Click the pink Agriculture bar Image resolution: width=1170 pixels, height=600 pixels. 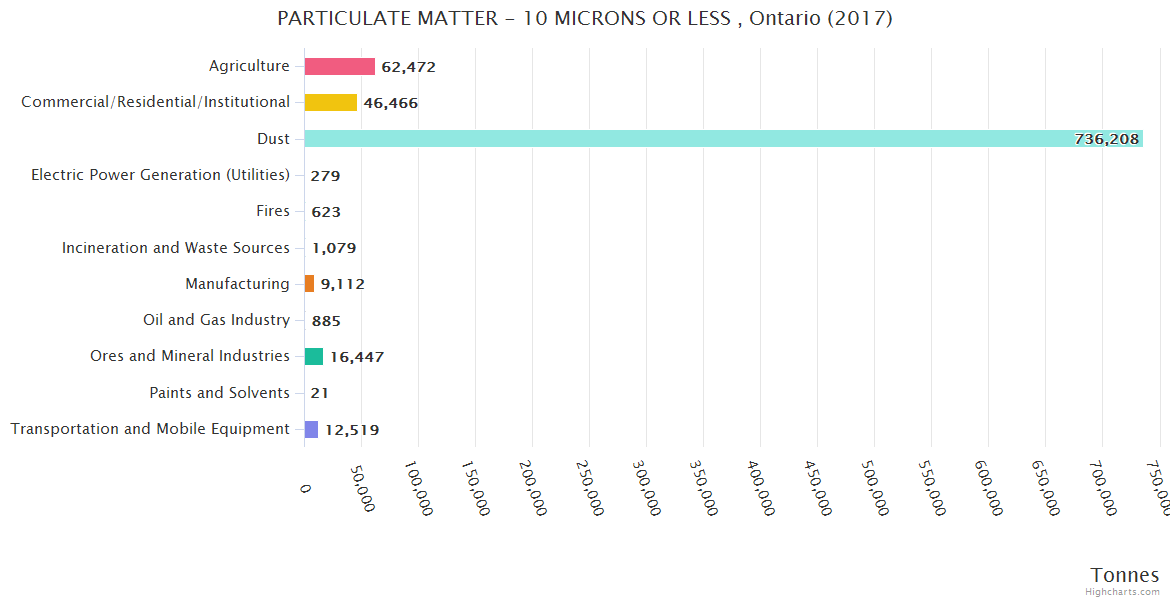(x=340, y=66)
